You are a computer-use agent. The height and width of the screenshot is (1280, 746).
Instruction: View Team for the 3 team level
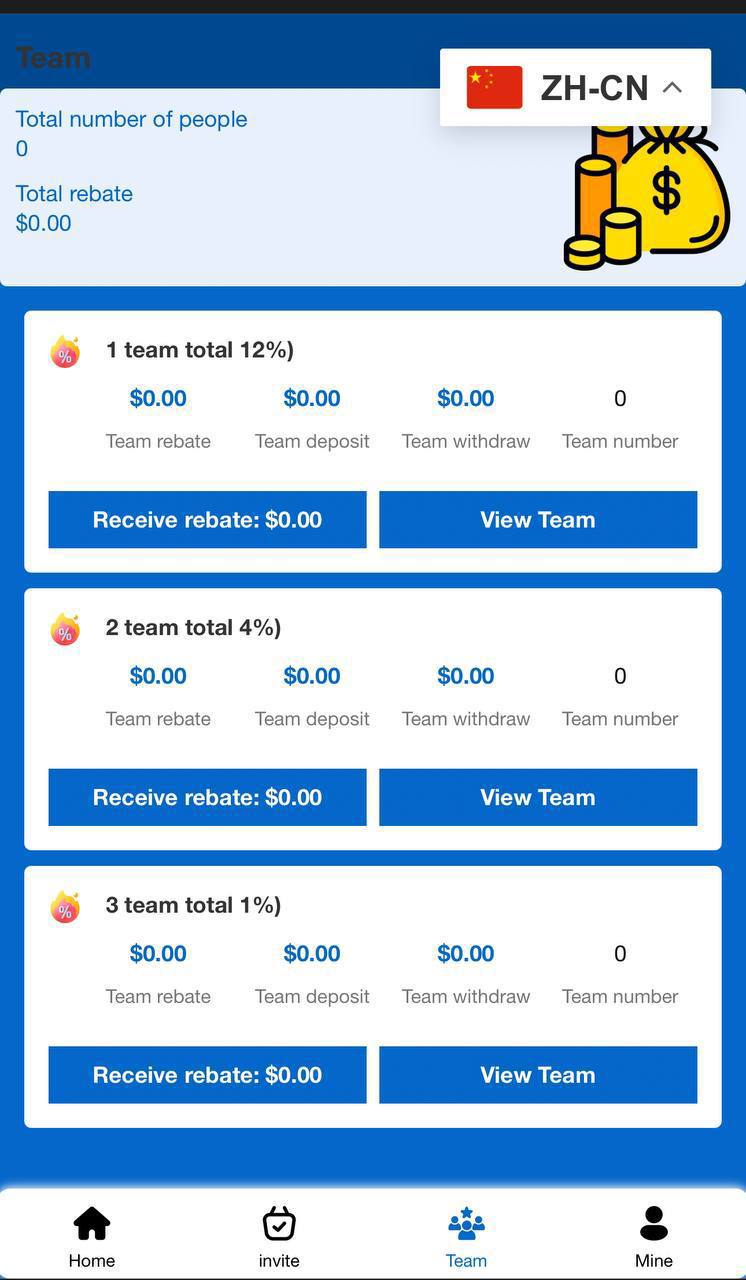coord(538,1076)
